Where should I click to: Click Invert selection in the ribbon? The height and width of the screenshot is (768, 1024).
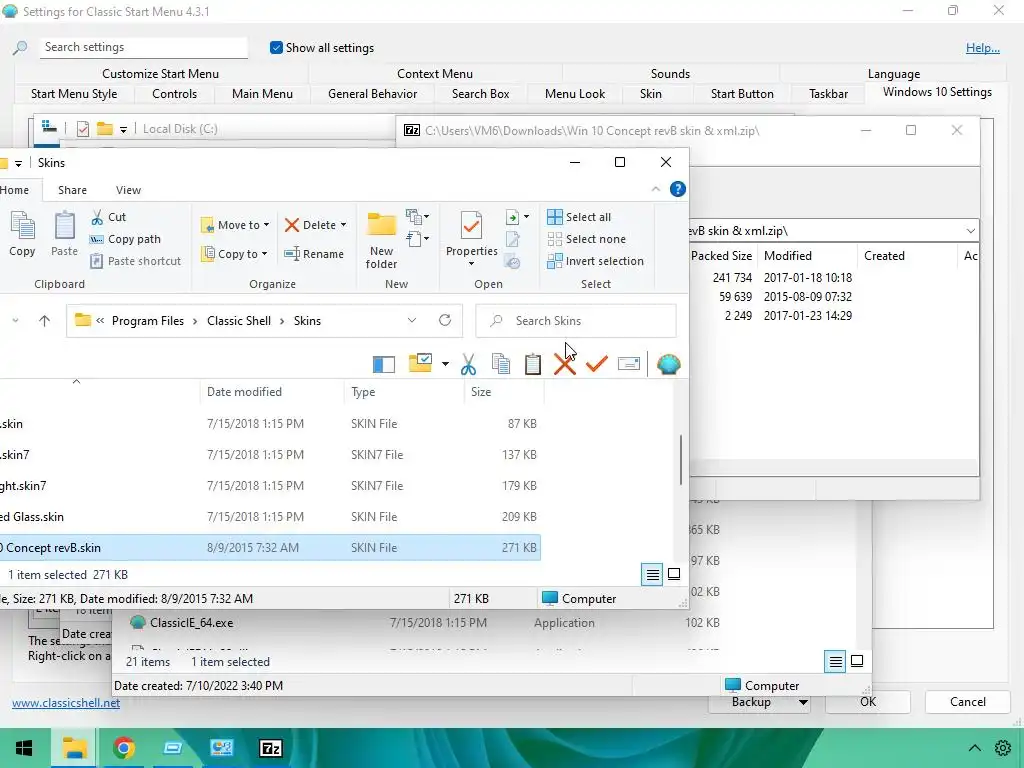click(596, 261)
